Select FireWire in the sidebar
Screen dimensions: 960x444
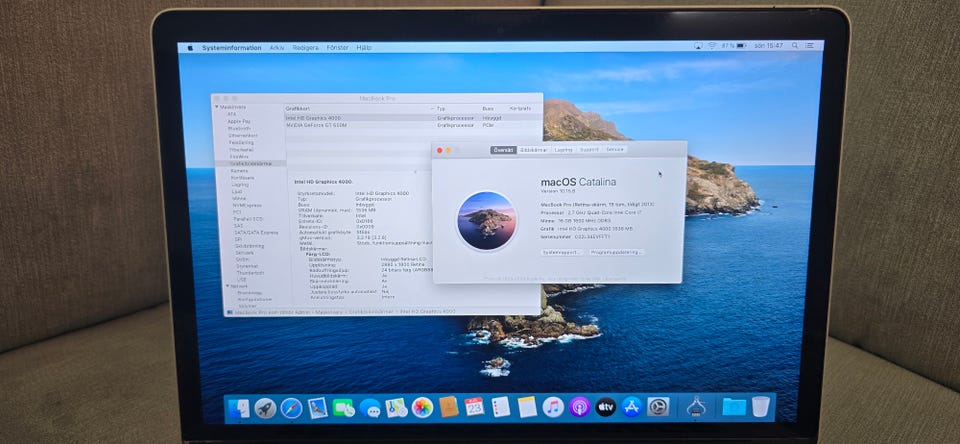click(239, 157)
